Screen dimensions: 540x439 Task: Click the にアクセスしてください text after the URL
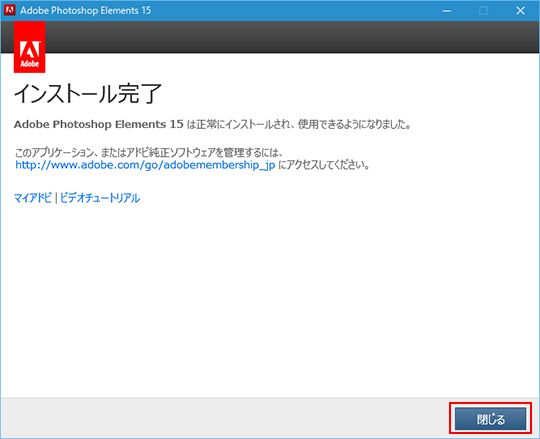point(324,165)
